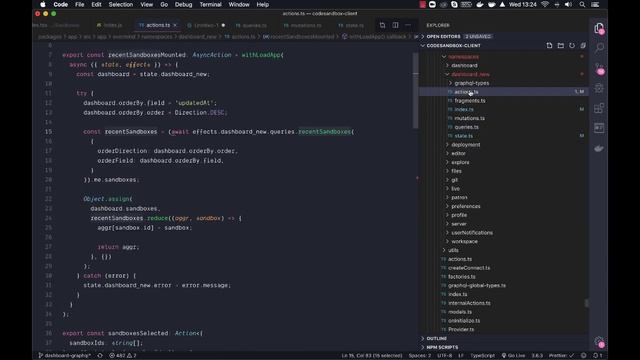Open the Search view in activity bar

point(599,48)
